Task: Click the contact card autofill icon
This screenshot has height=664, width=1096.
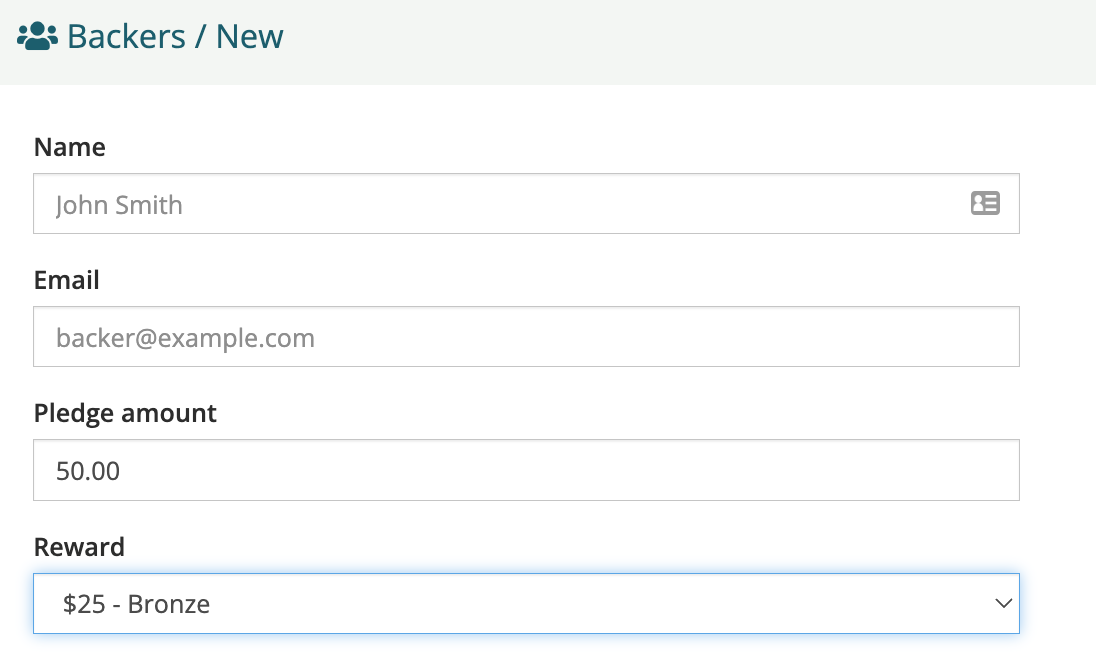Action: coord(985,203)
